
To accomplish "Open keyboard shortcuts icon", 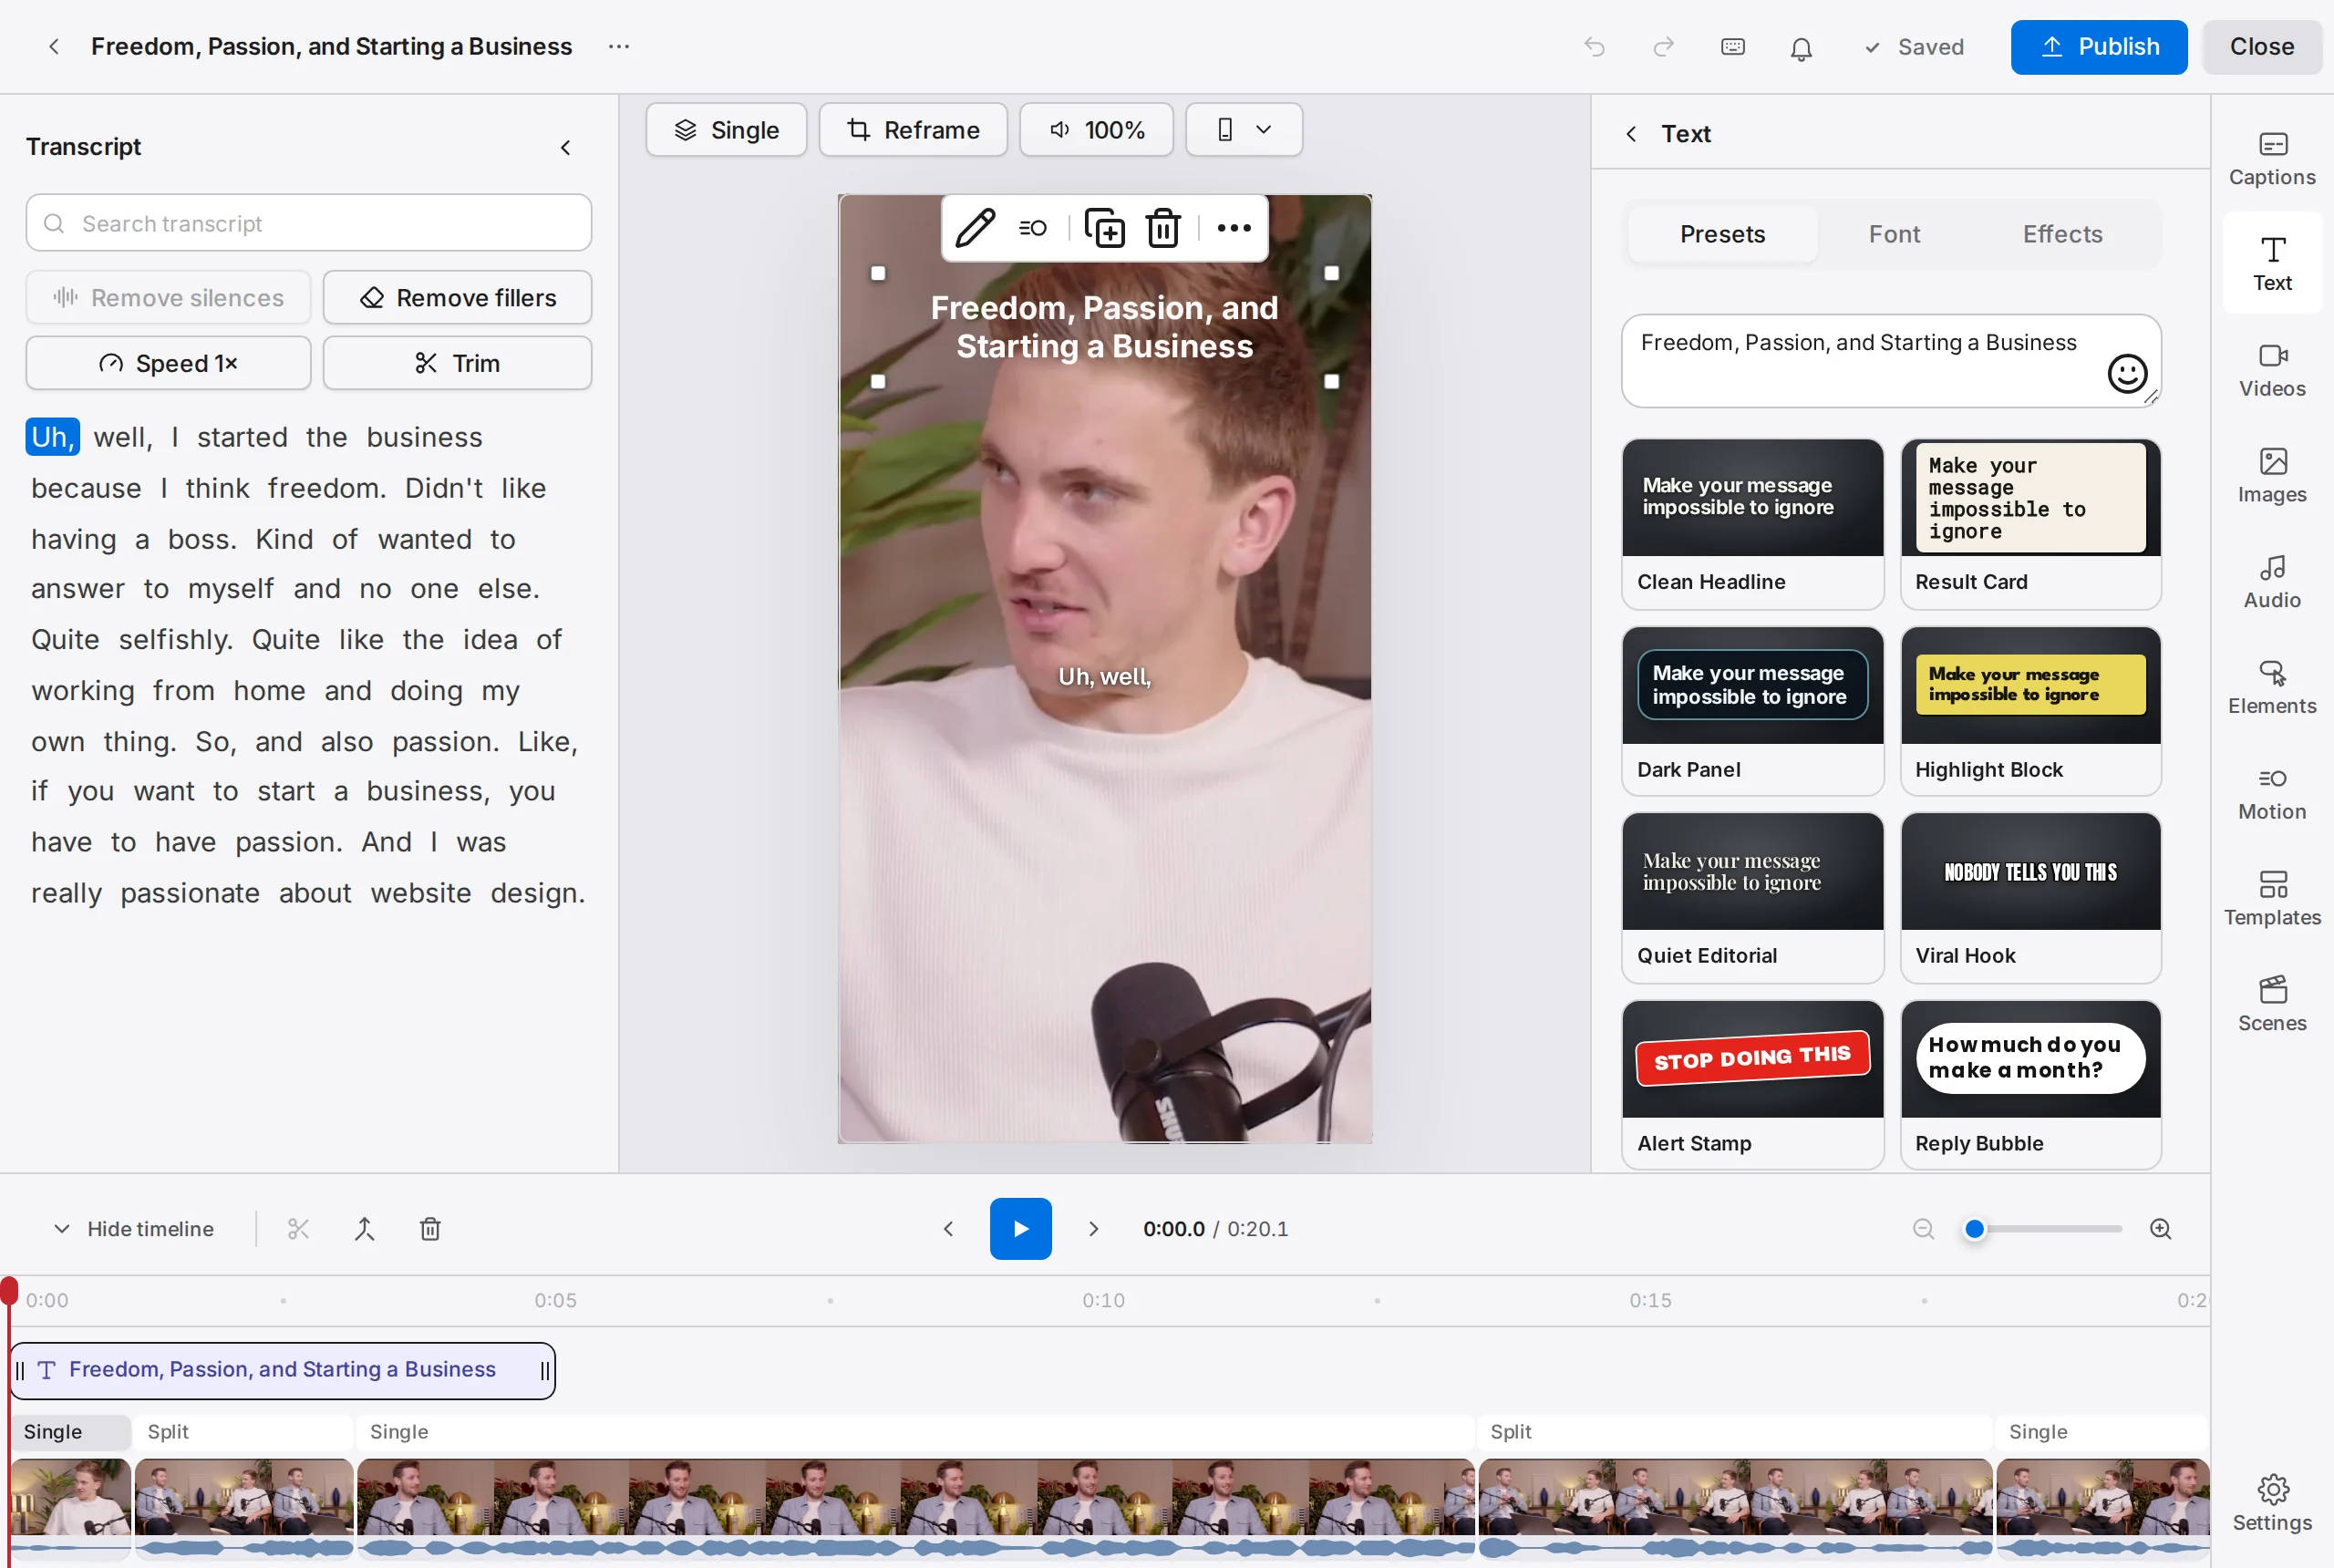I will tap(1732, 47).
